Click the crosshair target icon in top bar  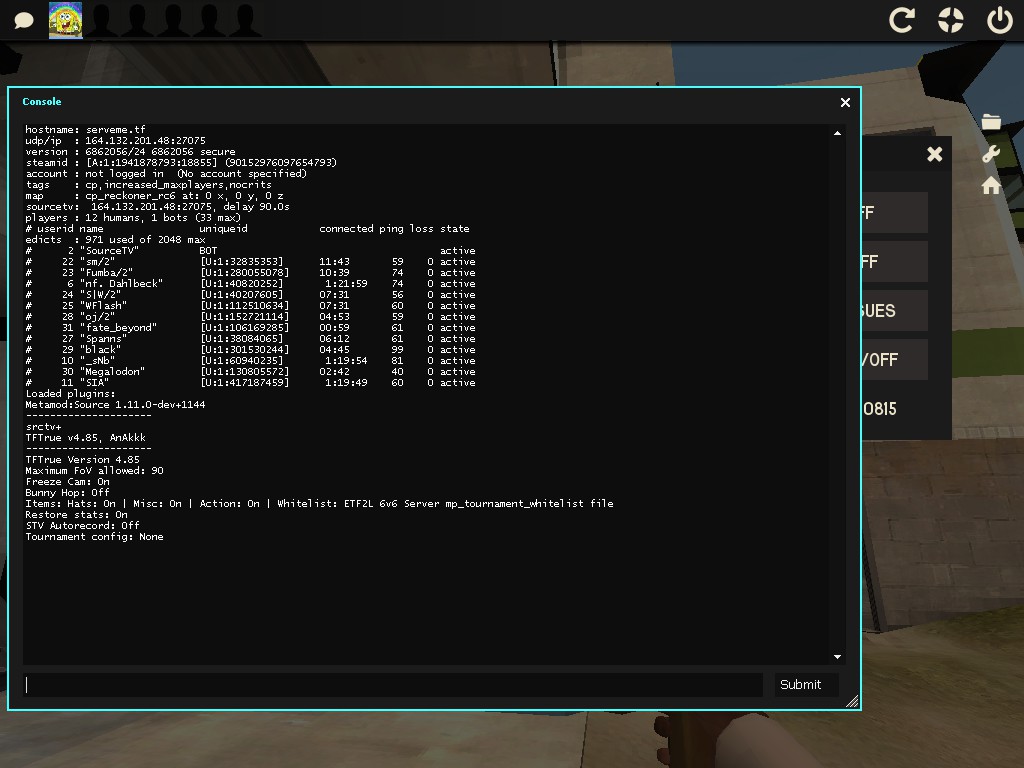point(950,20)
